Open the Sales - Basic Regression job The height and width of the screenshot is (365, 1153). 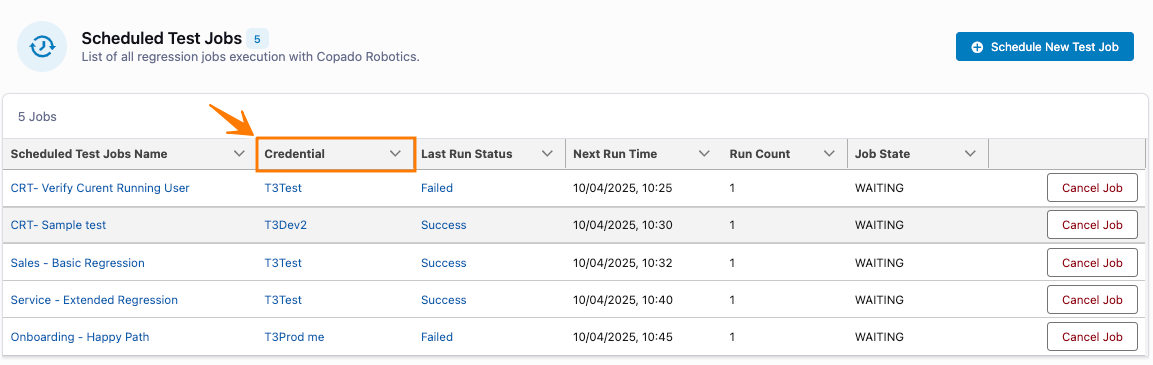(77, 263)
